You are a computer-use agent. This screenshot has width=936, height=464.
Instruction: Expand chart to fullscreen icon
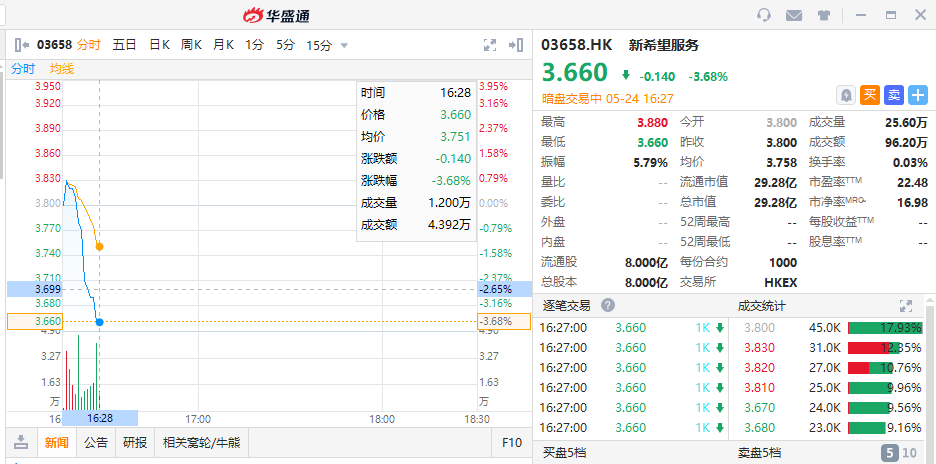click(489, 45)
